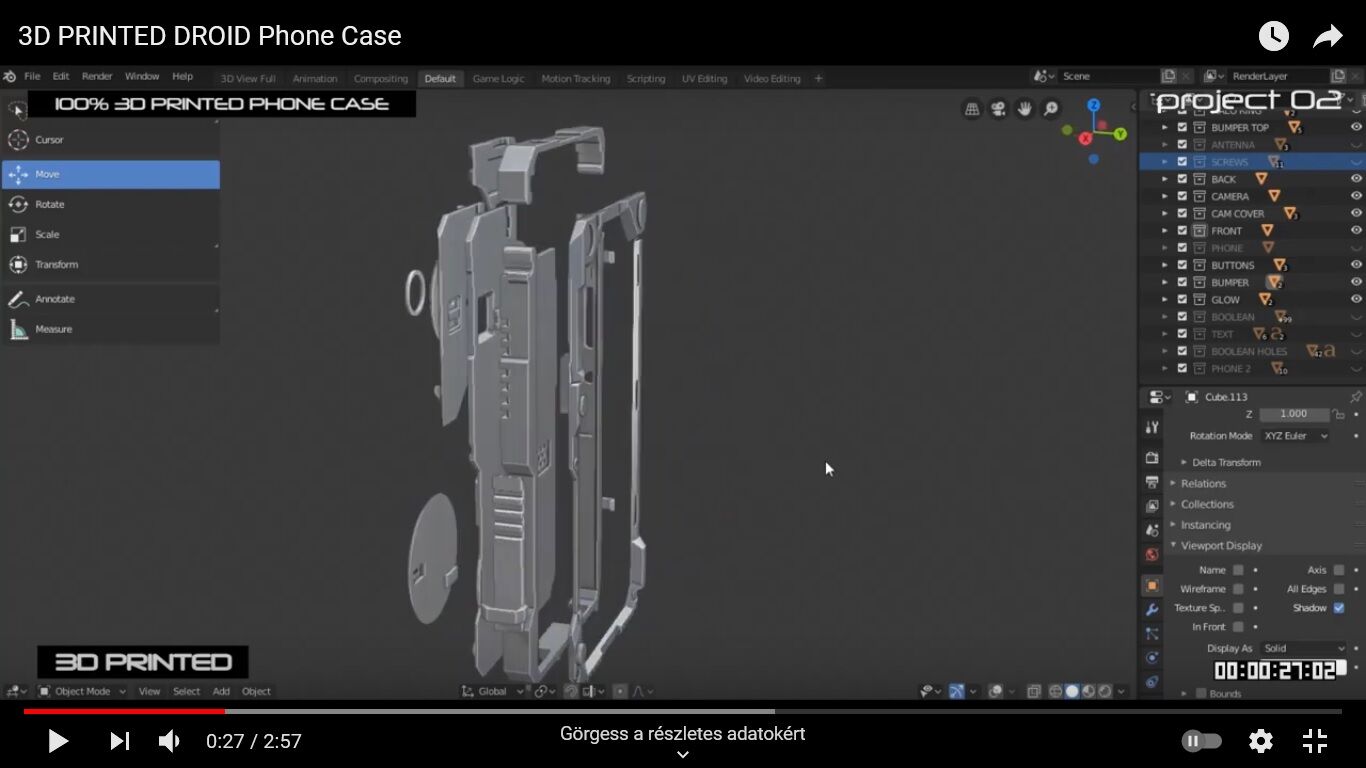Toggle YouTube autoplay switch
Screen dimensions: 1366x768
[x=1202, y=741]
